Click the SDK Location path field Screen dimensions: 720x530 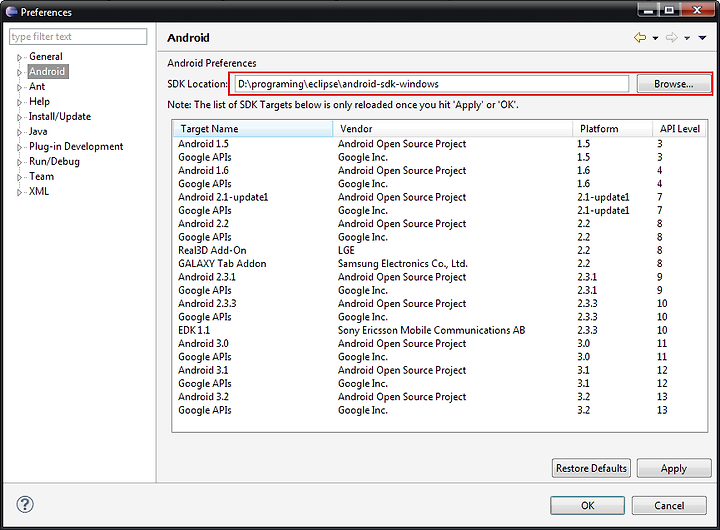(432, 84)
